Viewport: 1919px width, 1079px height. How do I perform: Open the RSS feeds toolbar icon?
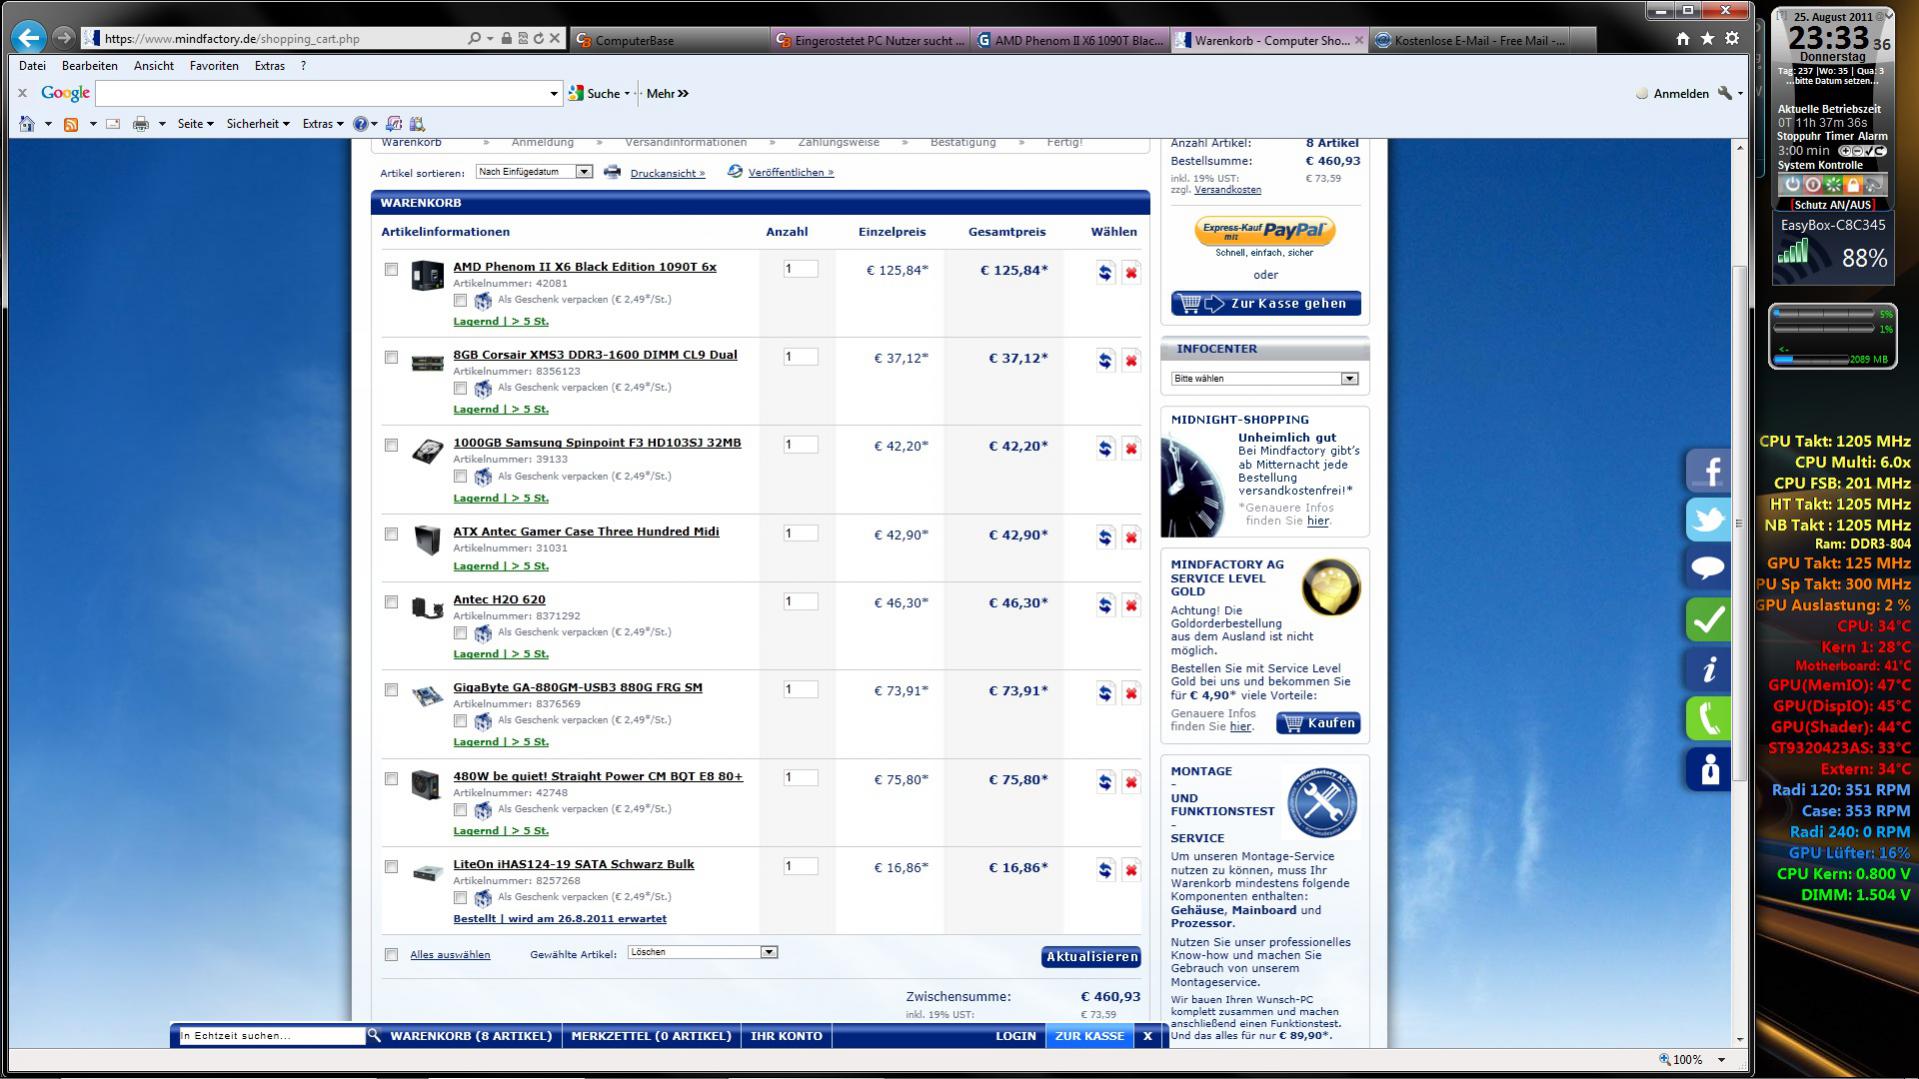click(x=71, y=124)
